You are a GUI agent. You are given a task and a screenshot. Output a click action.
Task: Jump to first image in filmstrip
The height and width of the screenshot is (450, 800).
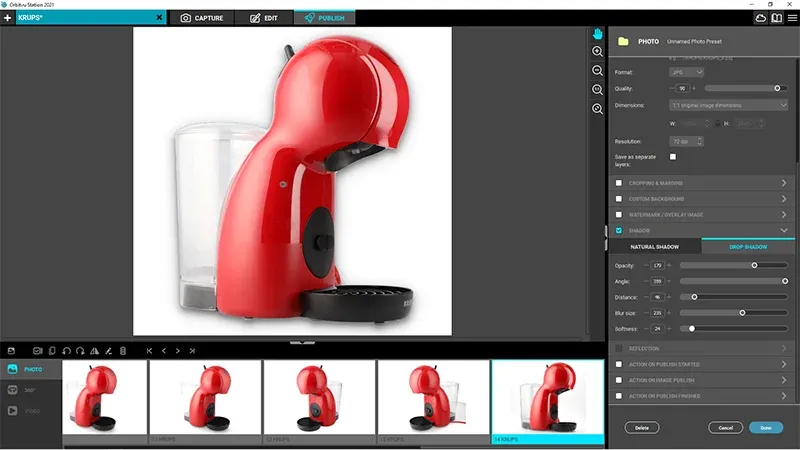149,351
